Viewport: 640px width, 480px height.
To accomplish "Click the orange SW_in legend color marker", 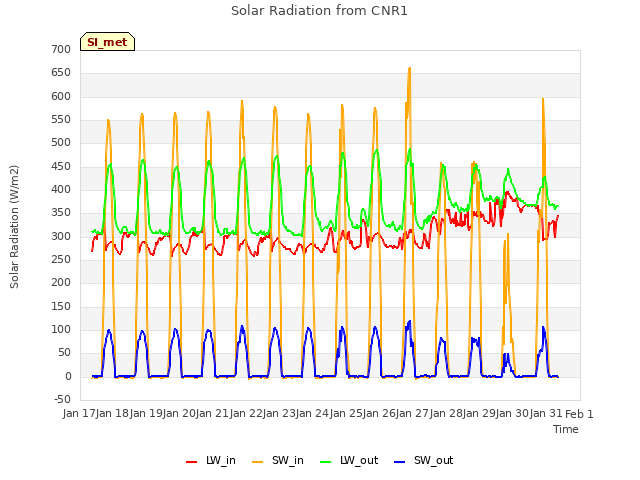I will 258,462.
